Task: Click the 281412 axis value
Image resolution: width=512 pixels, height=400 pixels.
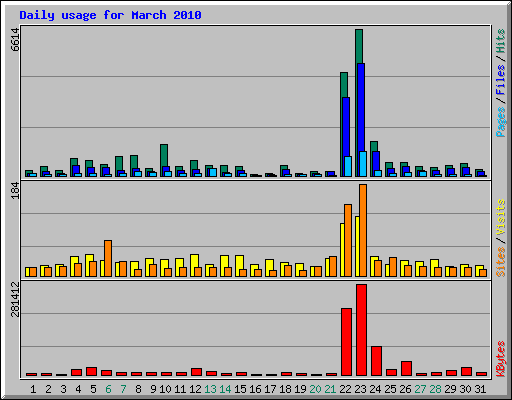Action: tap(15, 299)
